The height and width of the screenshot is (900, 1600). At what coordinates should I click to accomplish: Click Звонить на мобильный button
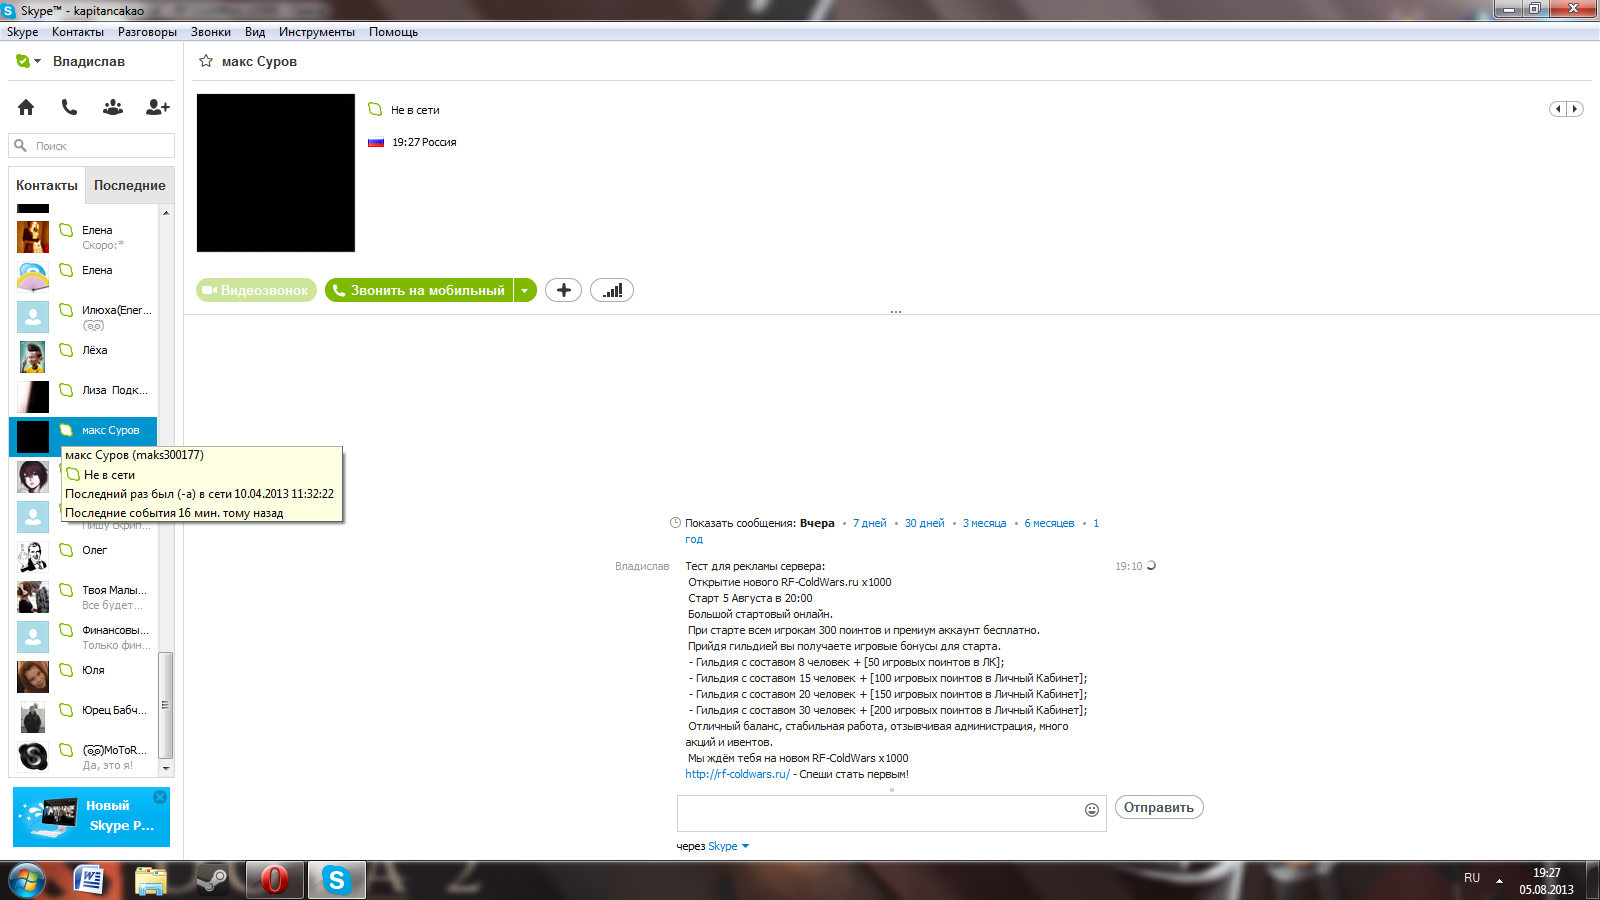[x=419, y=290]
